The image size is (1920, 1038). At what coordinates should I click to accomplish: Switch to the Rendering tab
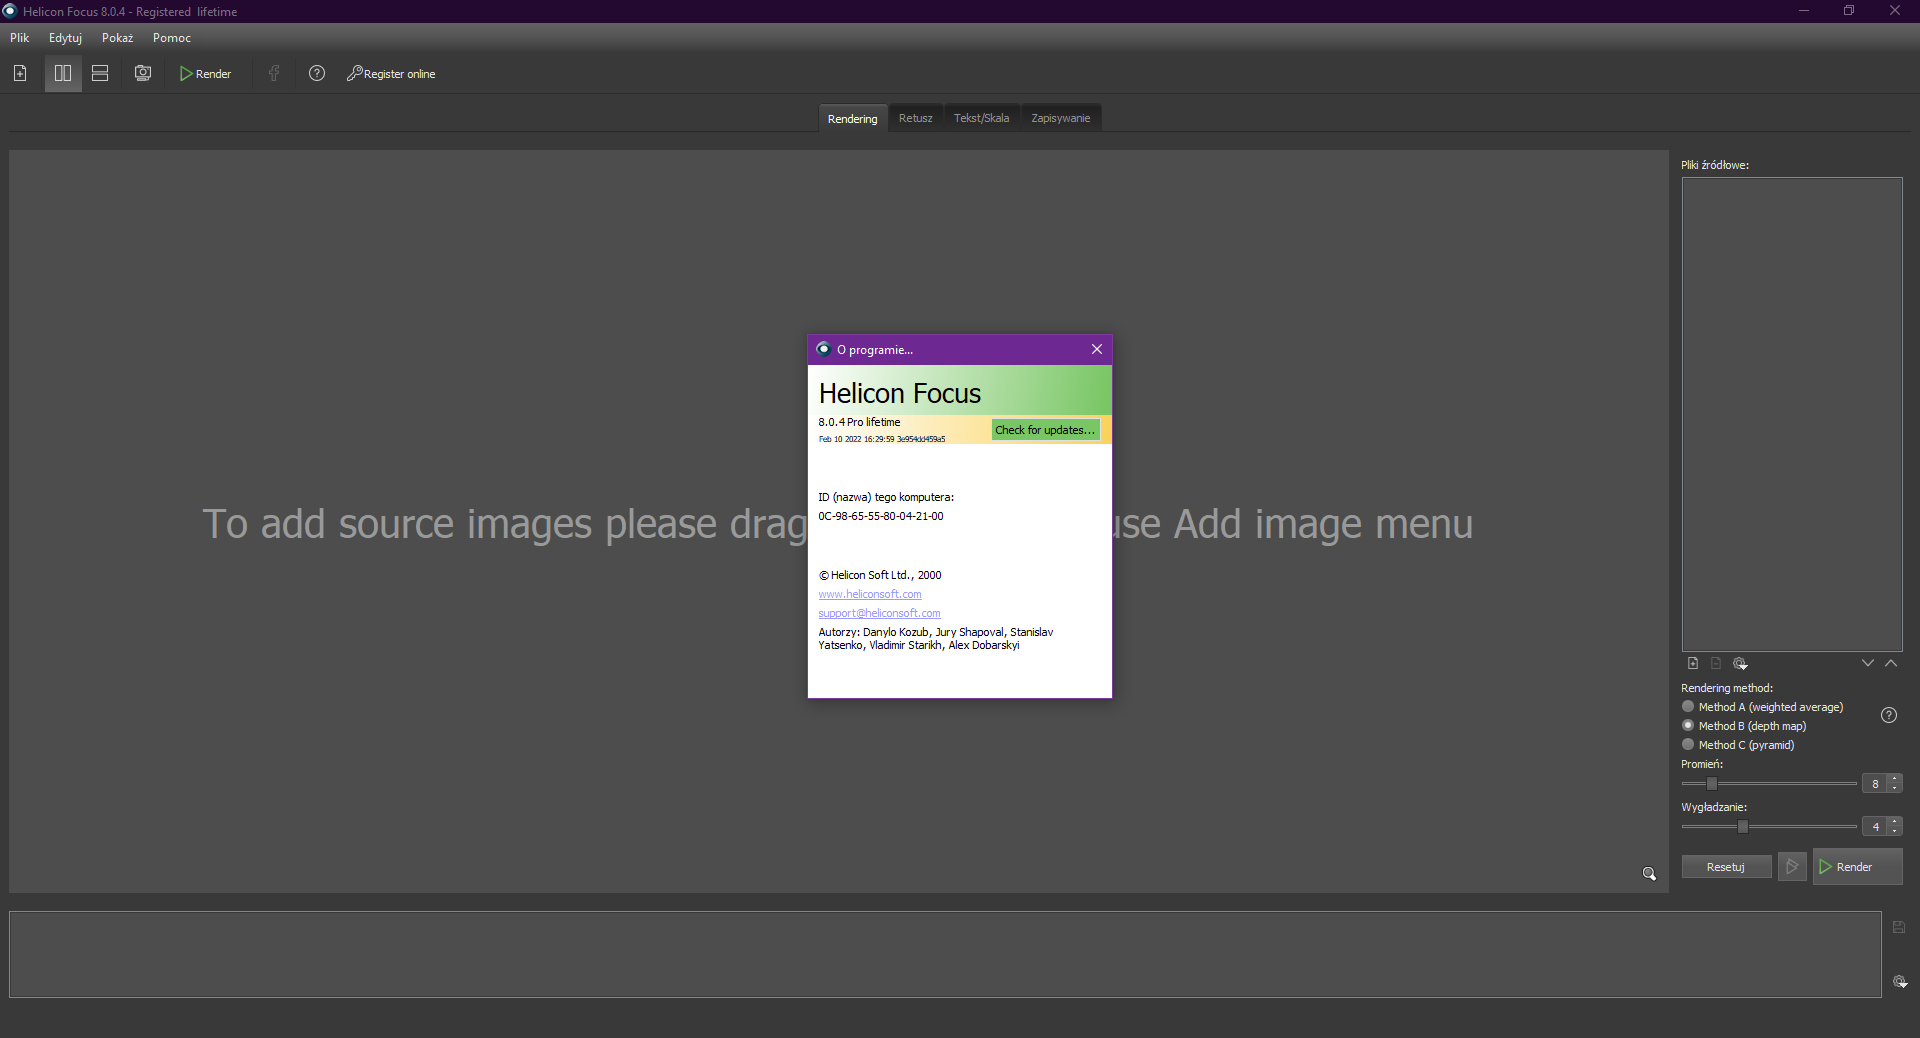(853, 118)
